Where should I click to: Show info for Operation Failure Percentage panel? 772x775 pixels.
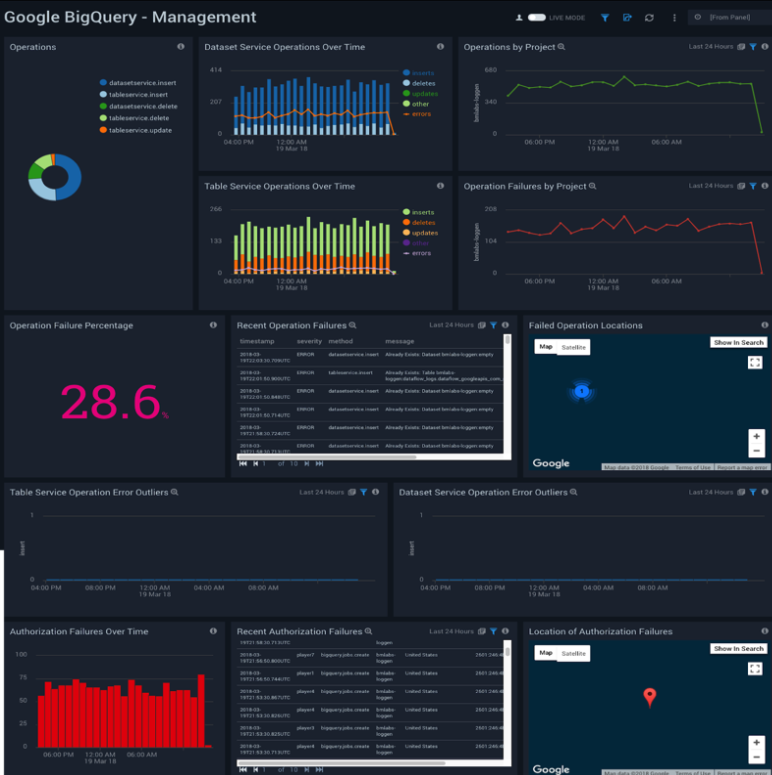tap(213, 325)
